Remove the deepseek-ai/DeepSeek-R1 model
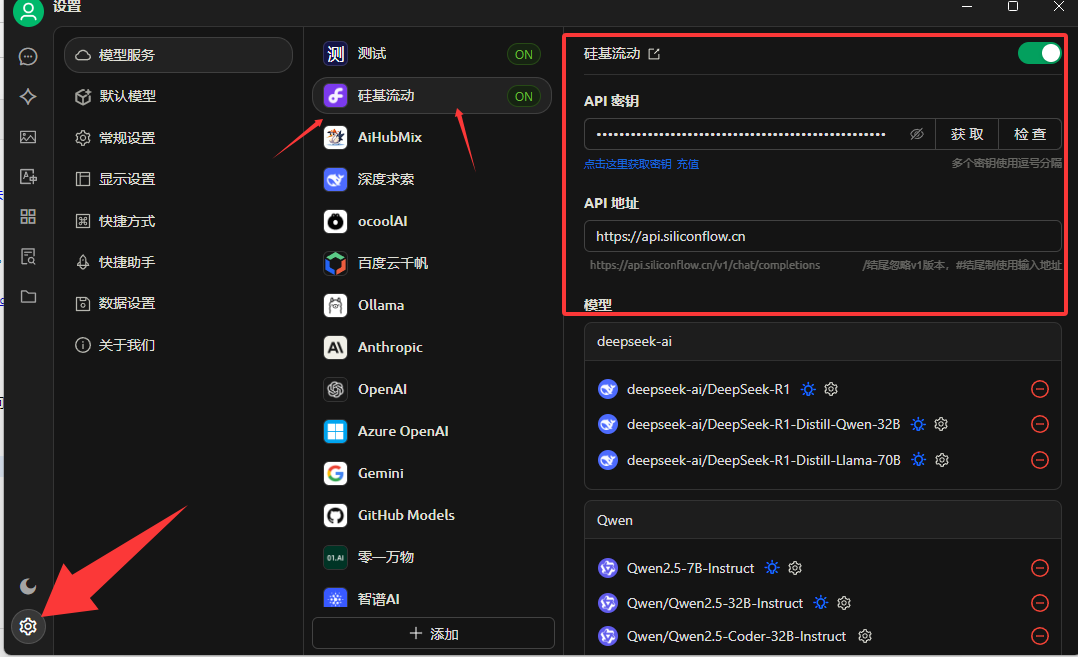1078x657 pixels. 1040,389
